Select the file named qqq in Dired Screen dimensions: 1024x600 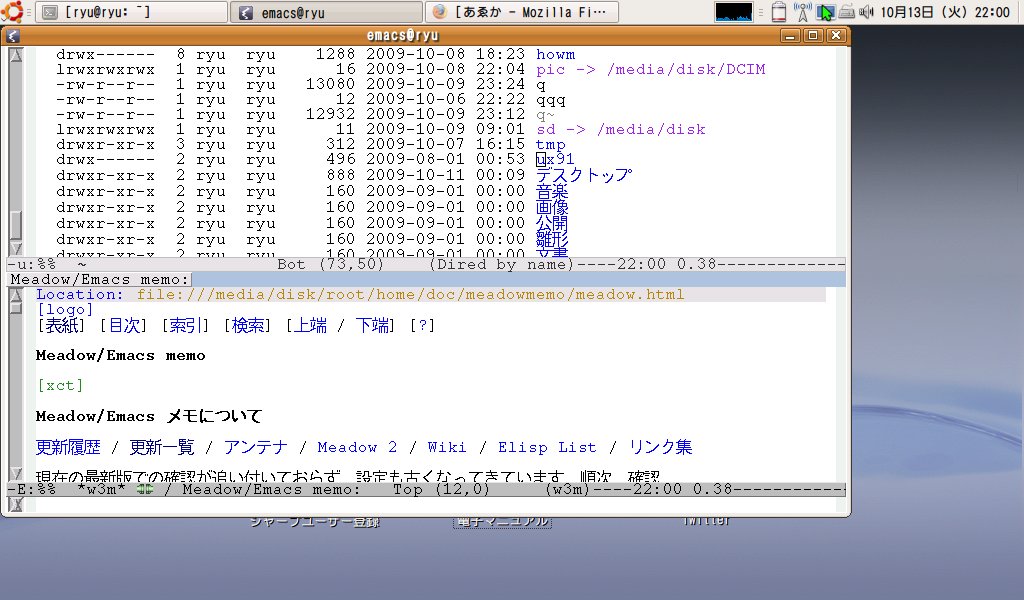click(551, 100)
